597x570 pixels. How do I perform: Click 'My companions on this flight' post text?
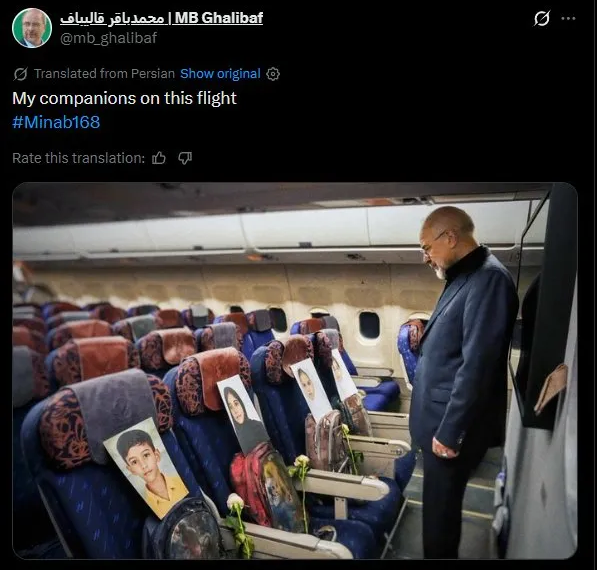click(125, 98)
